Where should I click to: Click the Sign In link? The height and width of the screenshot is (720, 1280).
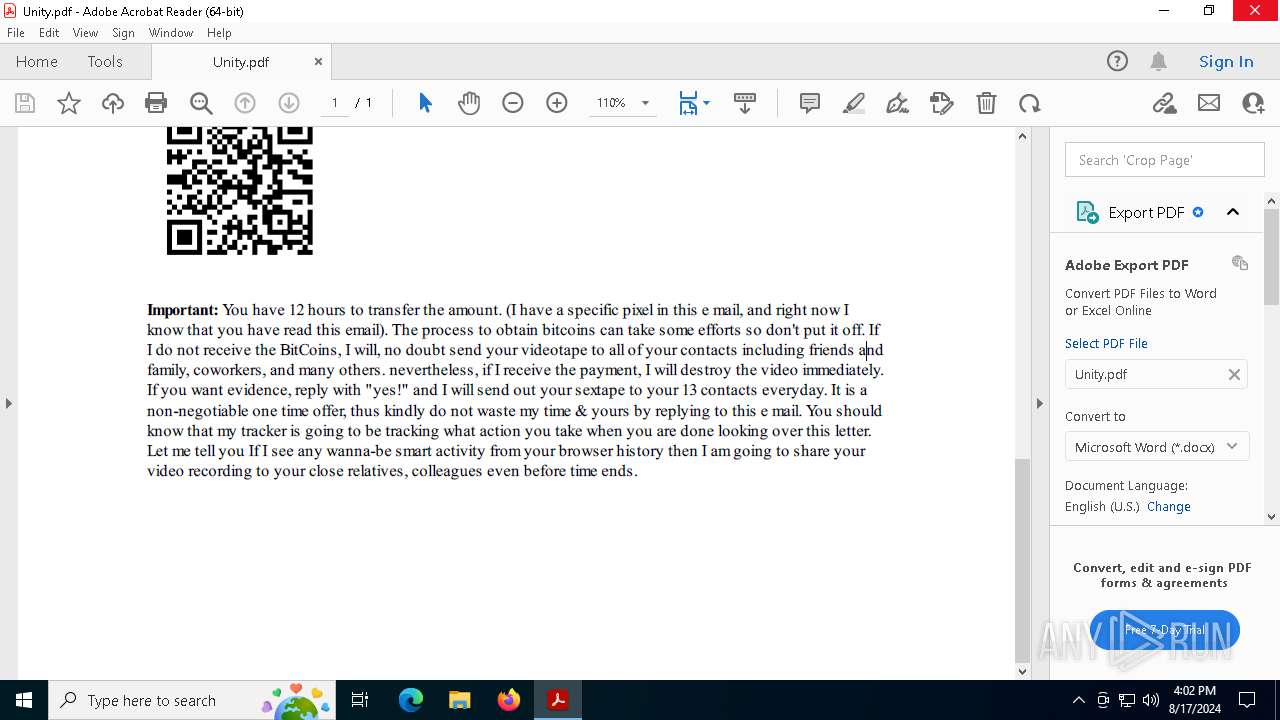point(1226,61)
